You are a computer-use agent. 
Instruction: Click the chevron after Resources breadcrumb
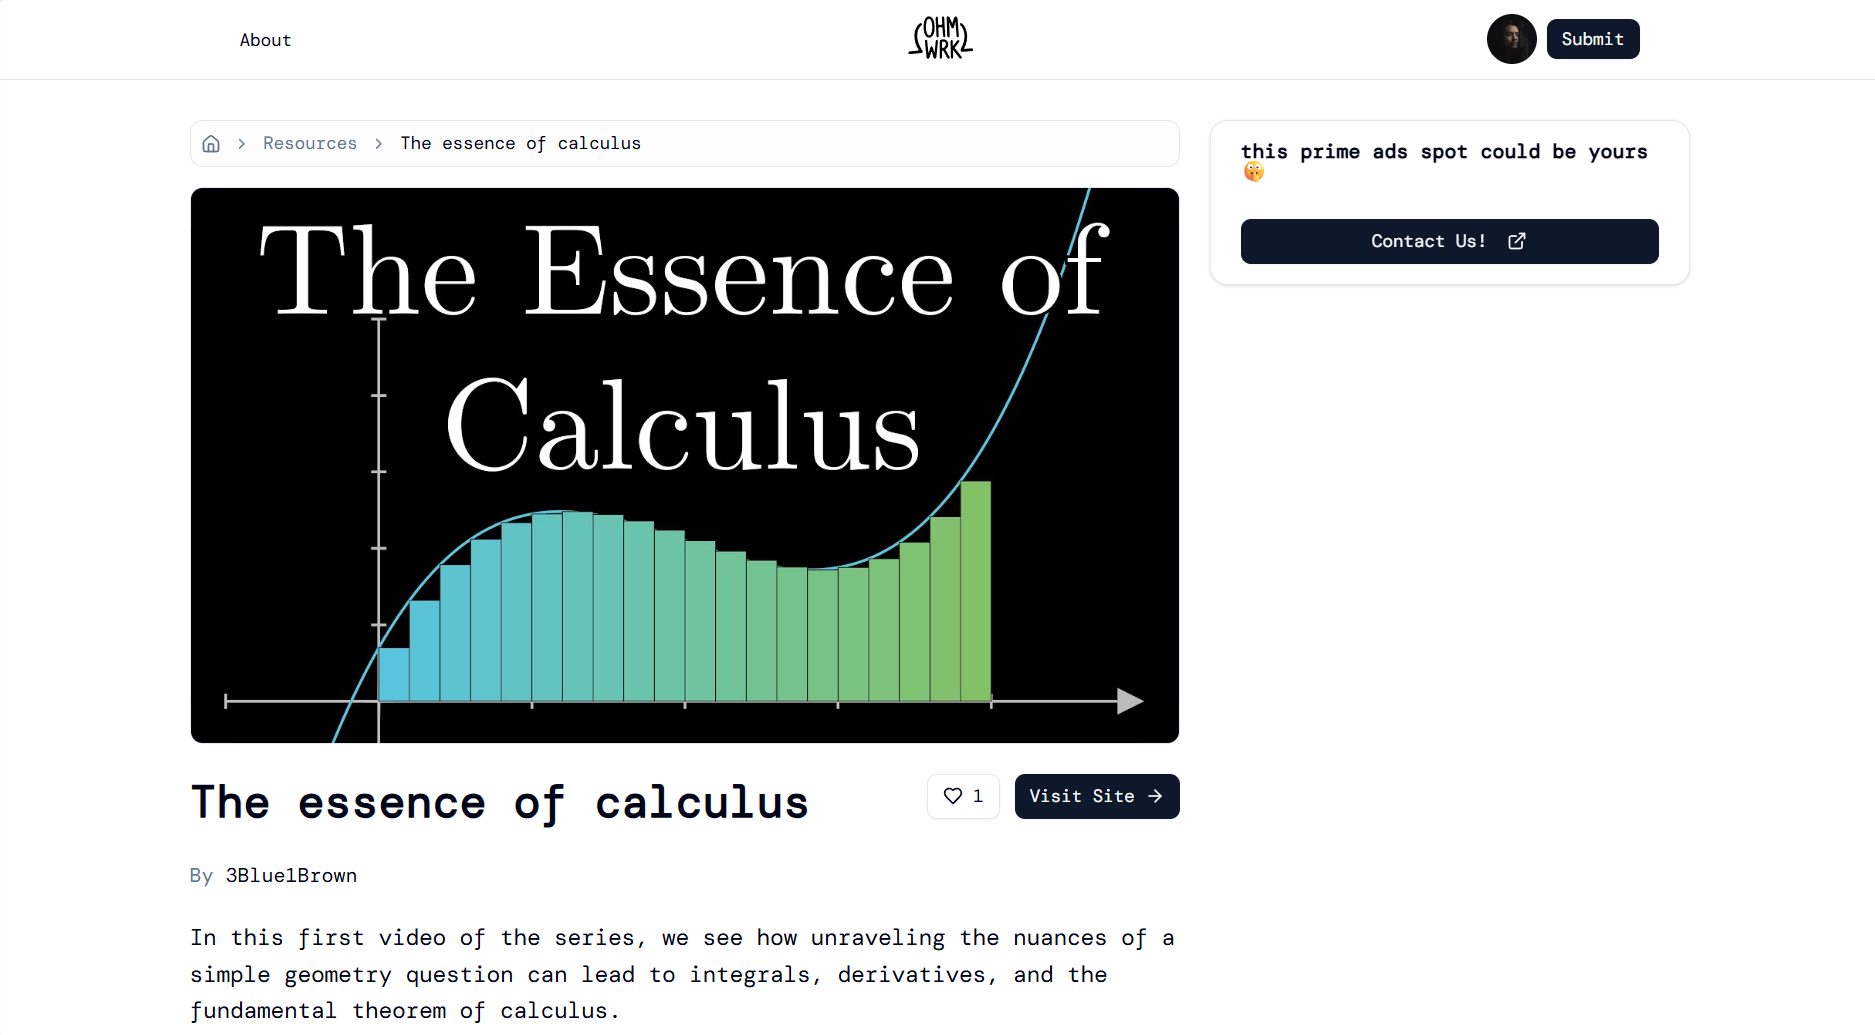pyautogui.click(x=379, y=144)
